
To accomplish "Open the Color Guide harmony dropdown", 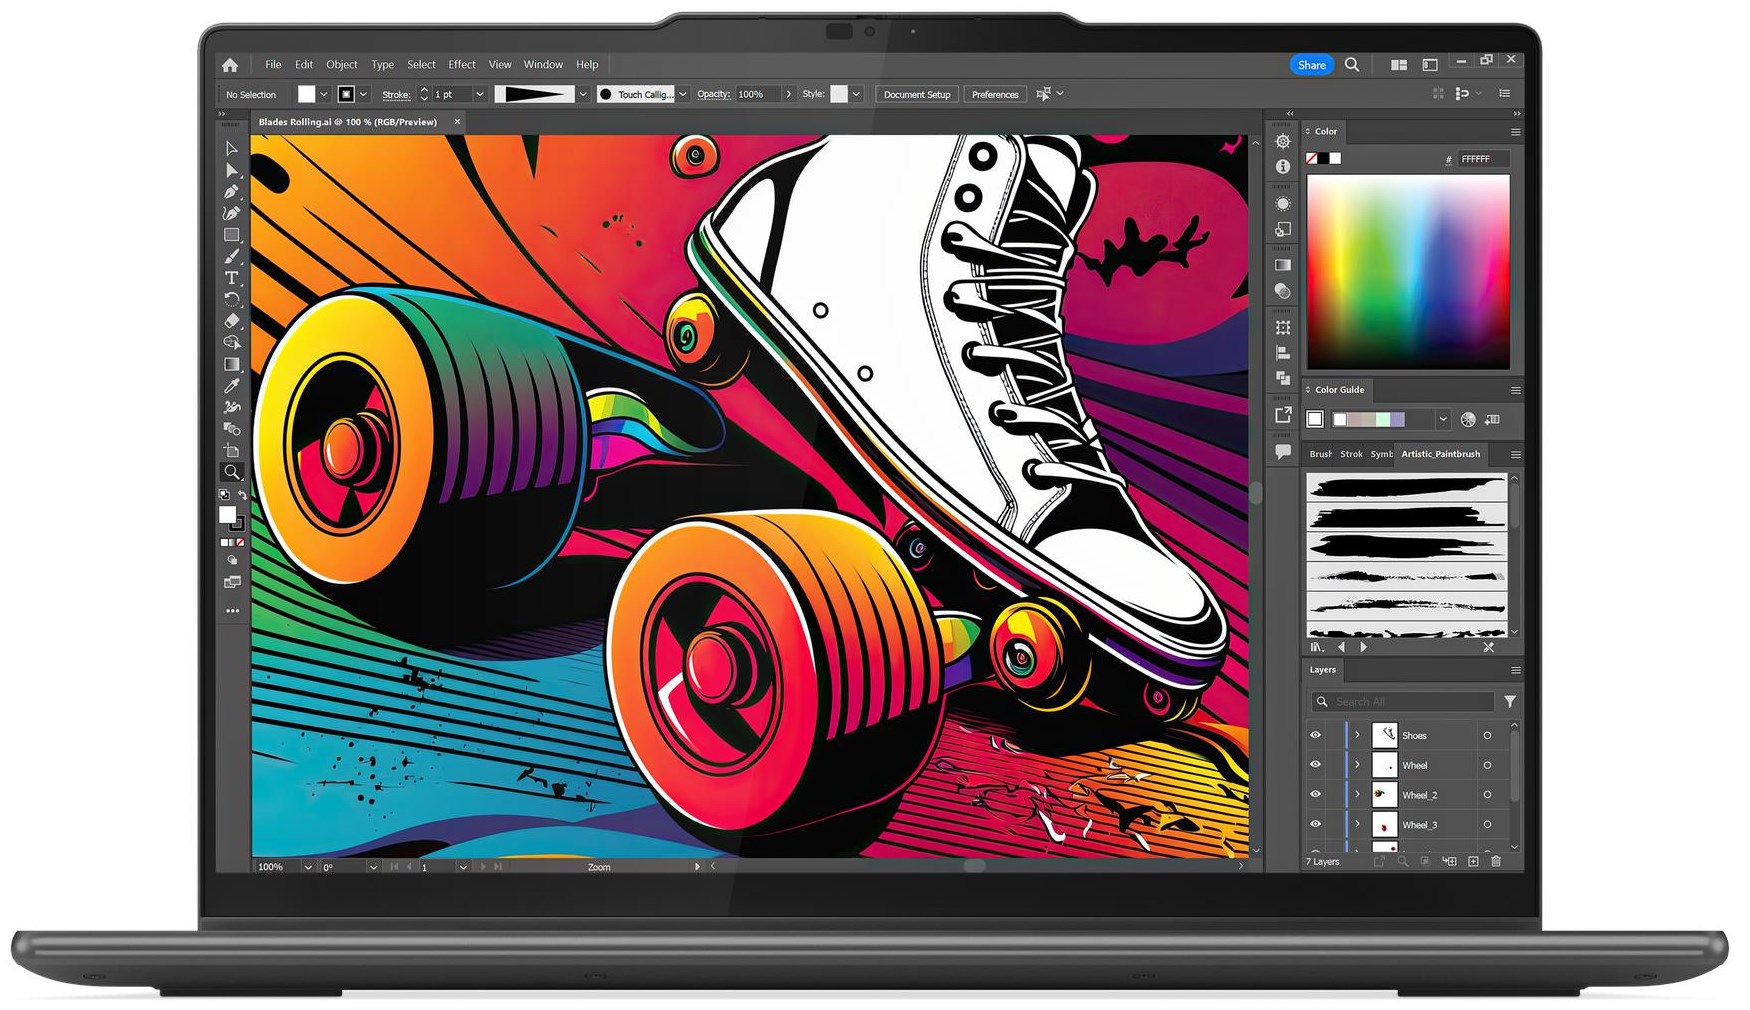I will 1442,420.
